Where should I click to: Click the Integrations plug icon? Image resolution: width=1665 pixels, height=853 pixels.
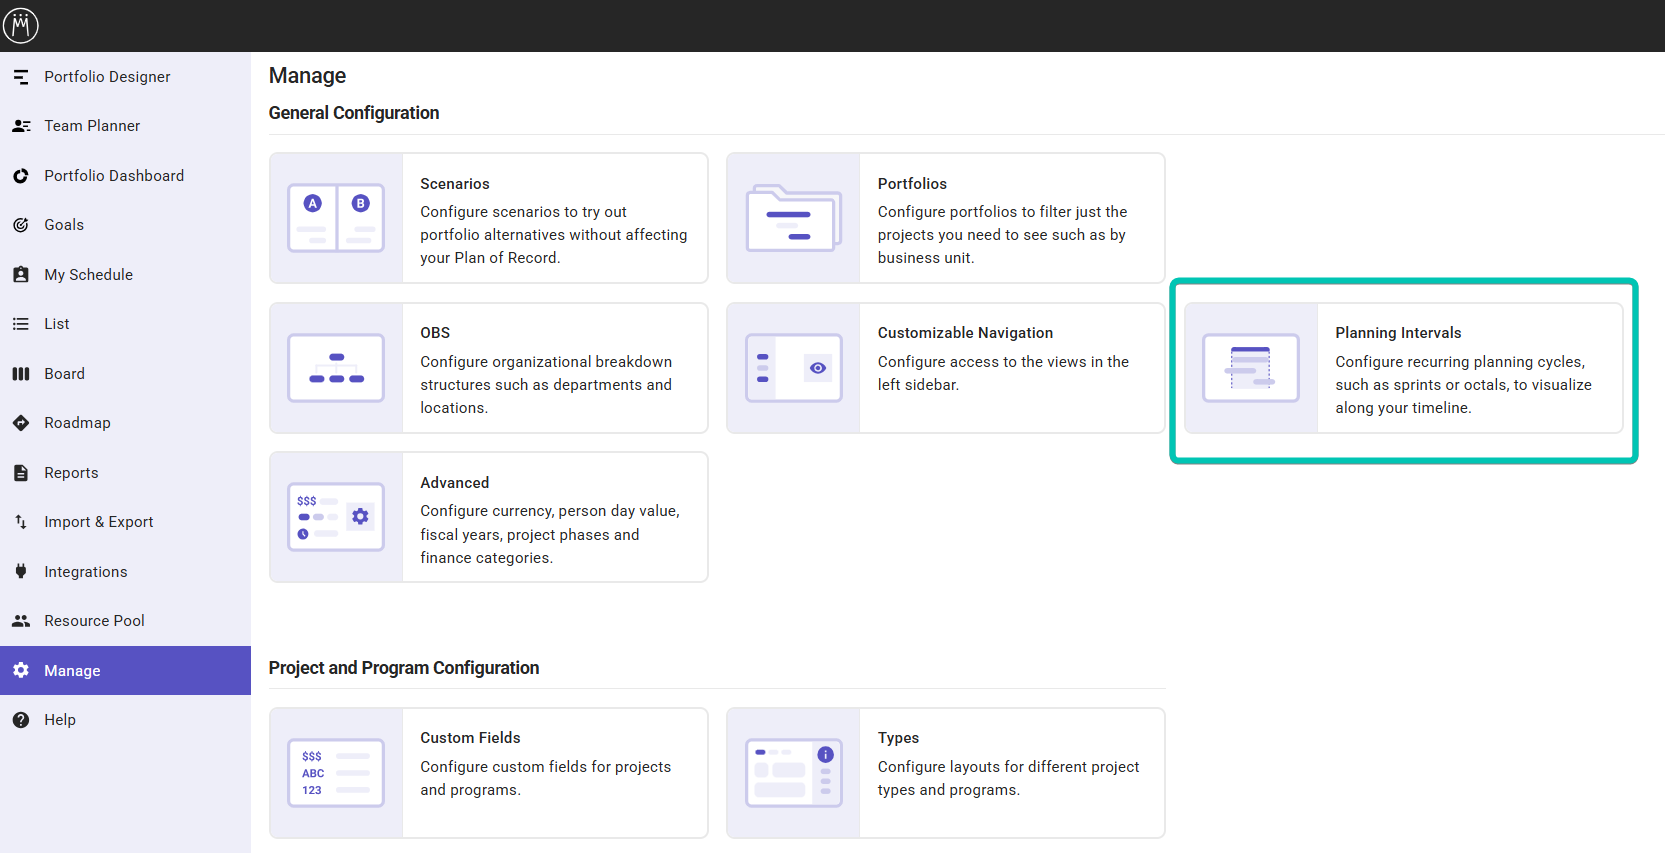pos(21,572)
